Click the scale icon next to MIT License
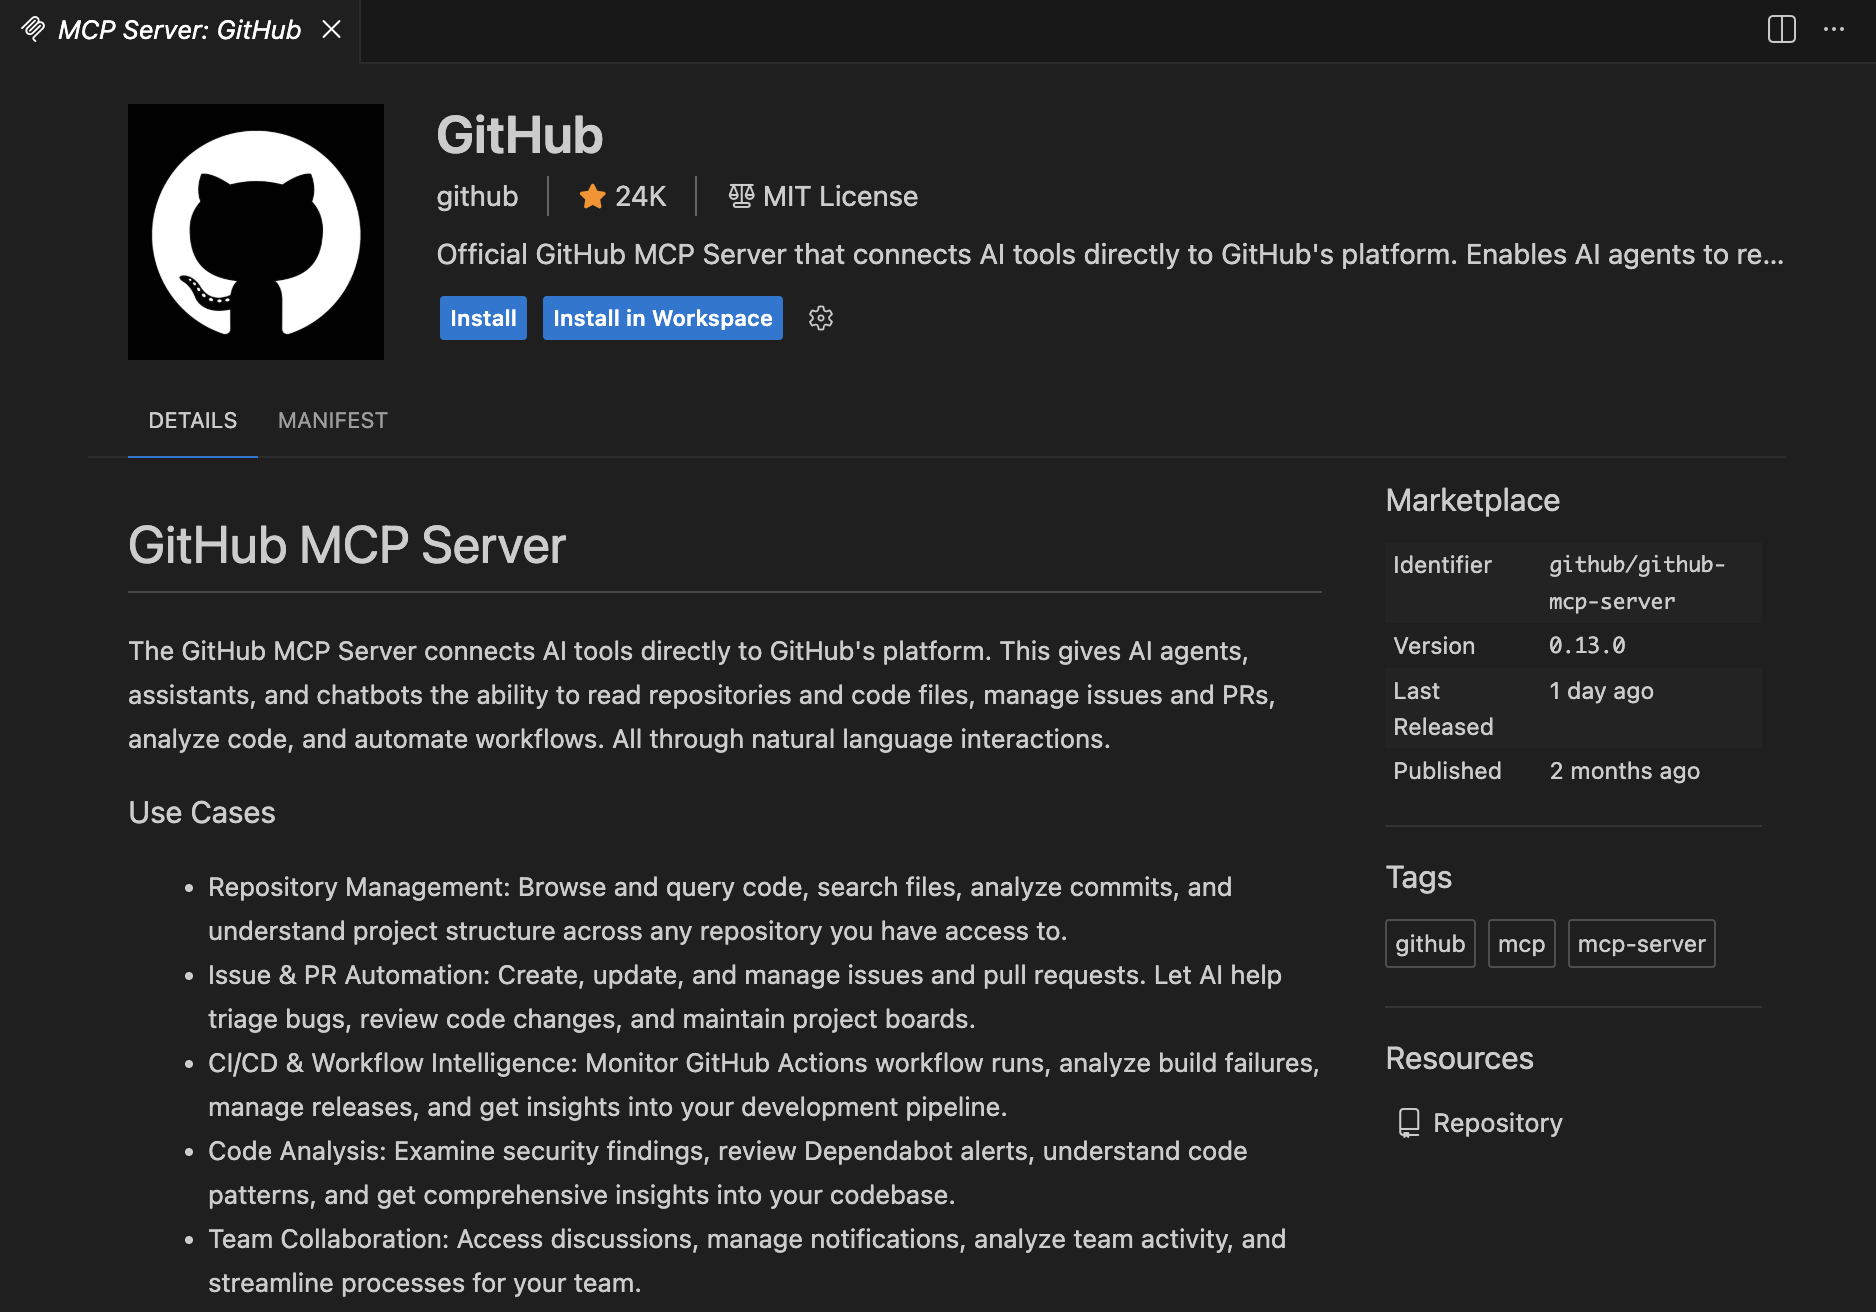The height and width of the screenshot is (1312, 1876). coord(741,196)
